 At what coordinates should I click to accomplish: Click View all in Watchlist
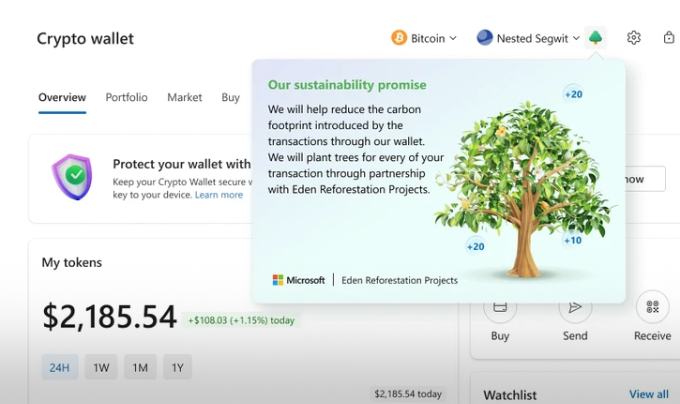[649, 394]
